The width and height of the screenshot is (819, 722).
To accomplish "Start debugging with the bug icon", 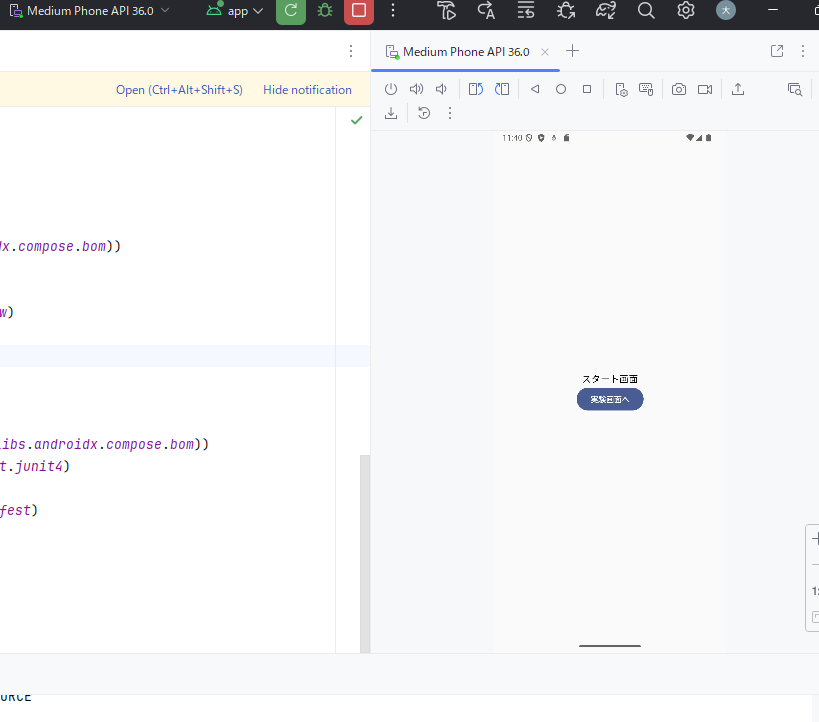I will coord(325,11).
